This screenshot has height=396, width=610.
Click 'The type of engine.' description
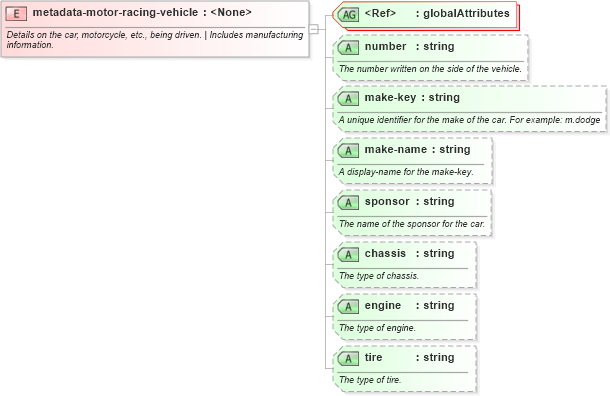pos(377,328)
